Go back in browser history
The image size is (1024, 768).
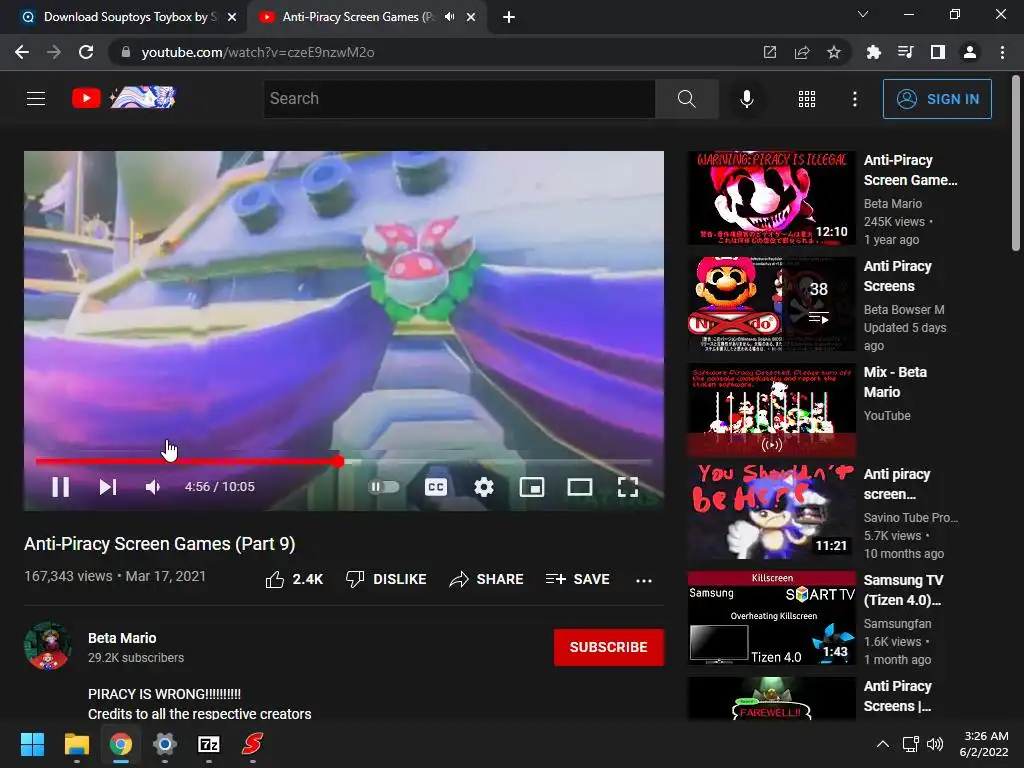click(x=22, y=52)
